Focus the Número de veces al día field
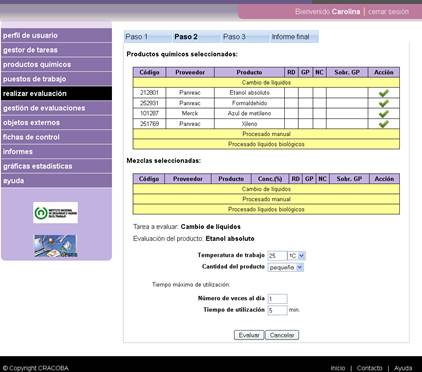Screen dimensions: 422x372 click(277, 299)
